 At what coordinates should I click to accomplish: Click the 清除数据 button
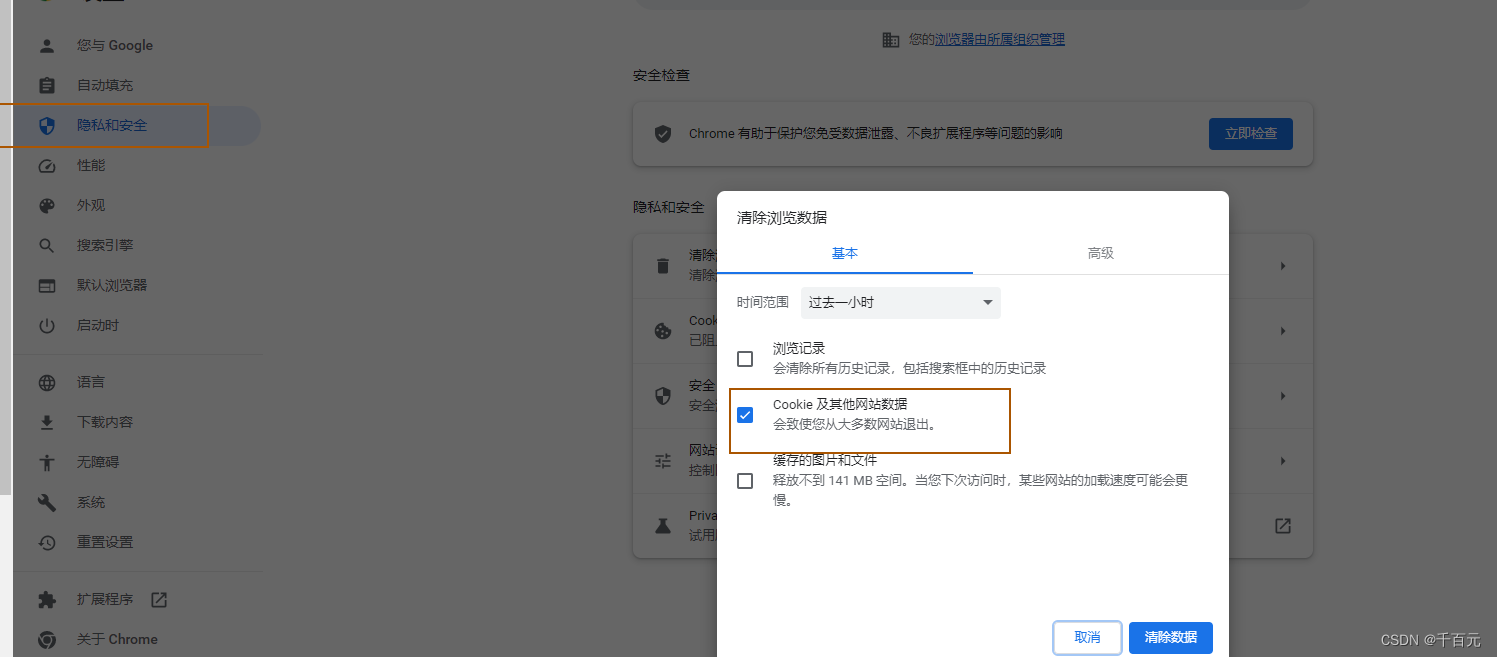[x=1171, y=637]
